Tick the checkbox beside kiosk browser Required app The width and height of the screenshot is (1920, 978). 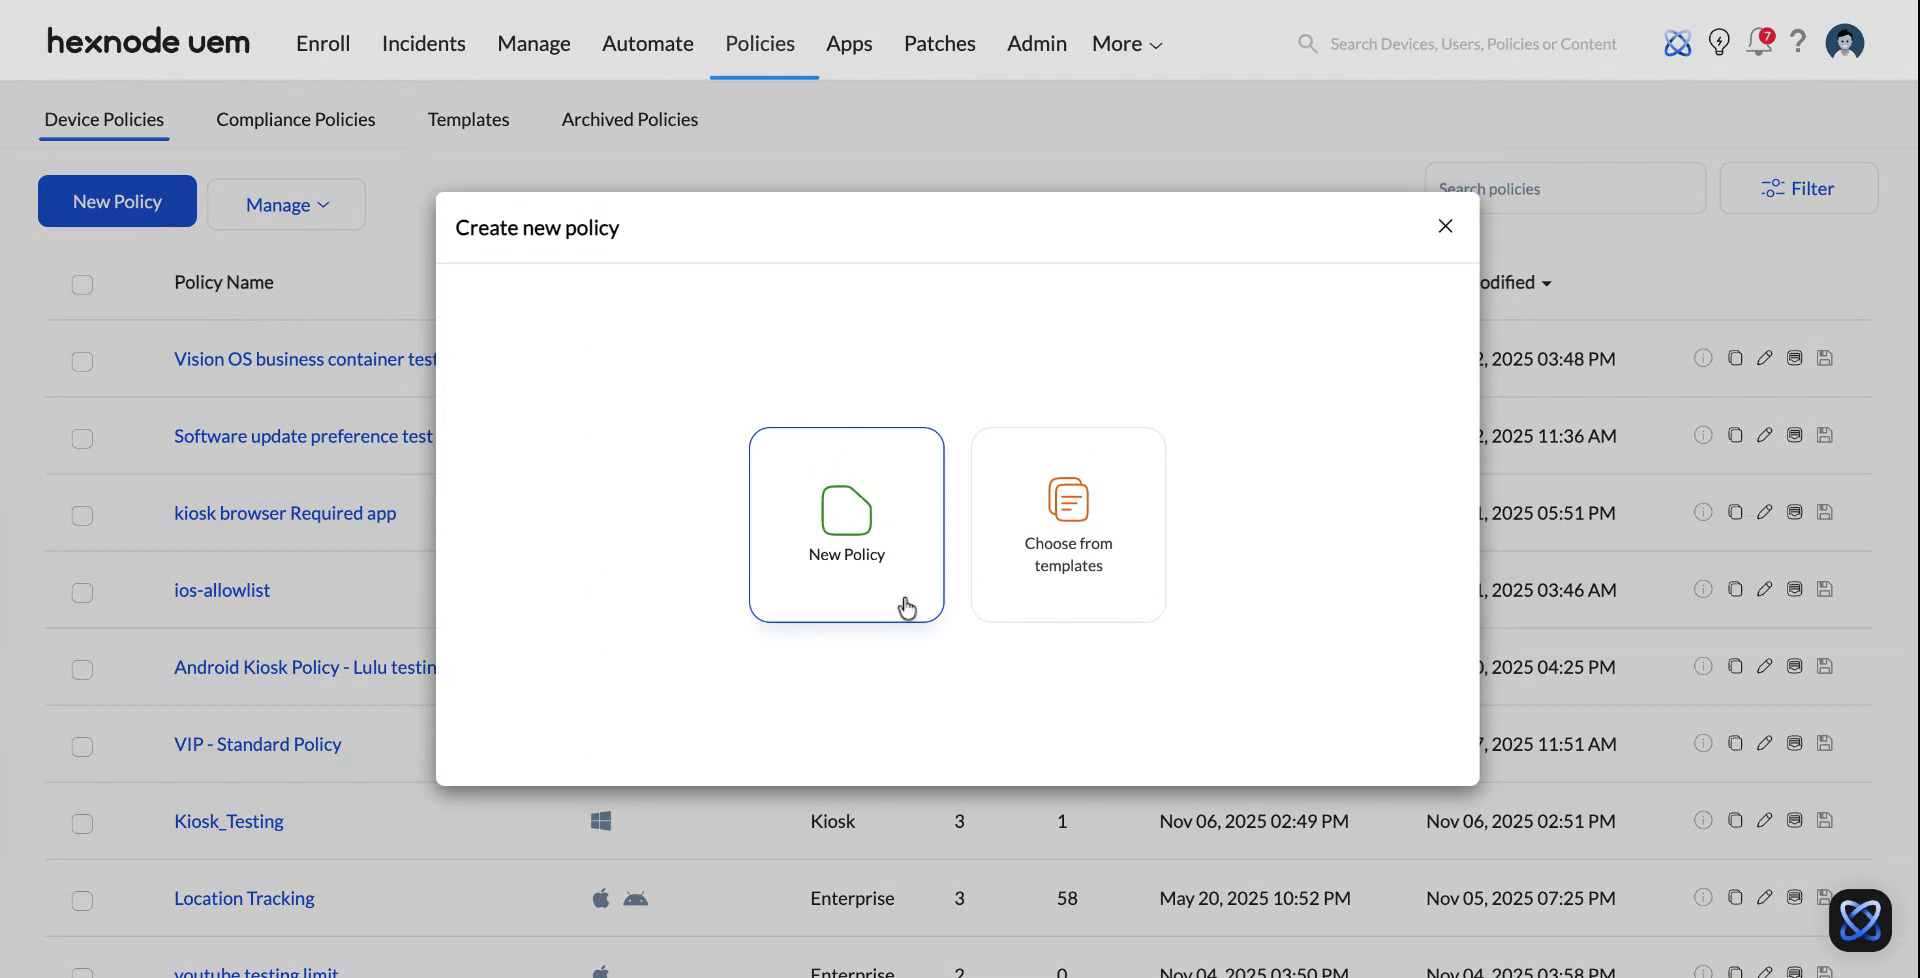click(82, 516)
